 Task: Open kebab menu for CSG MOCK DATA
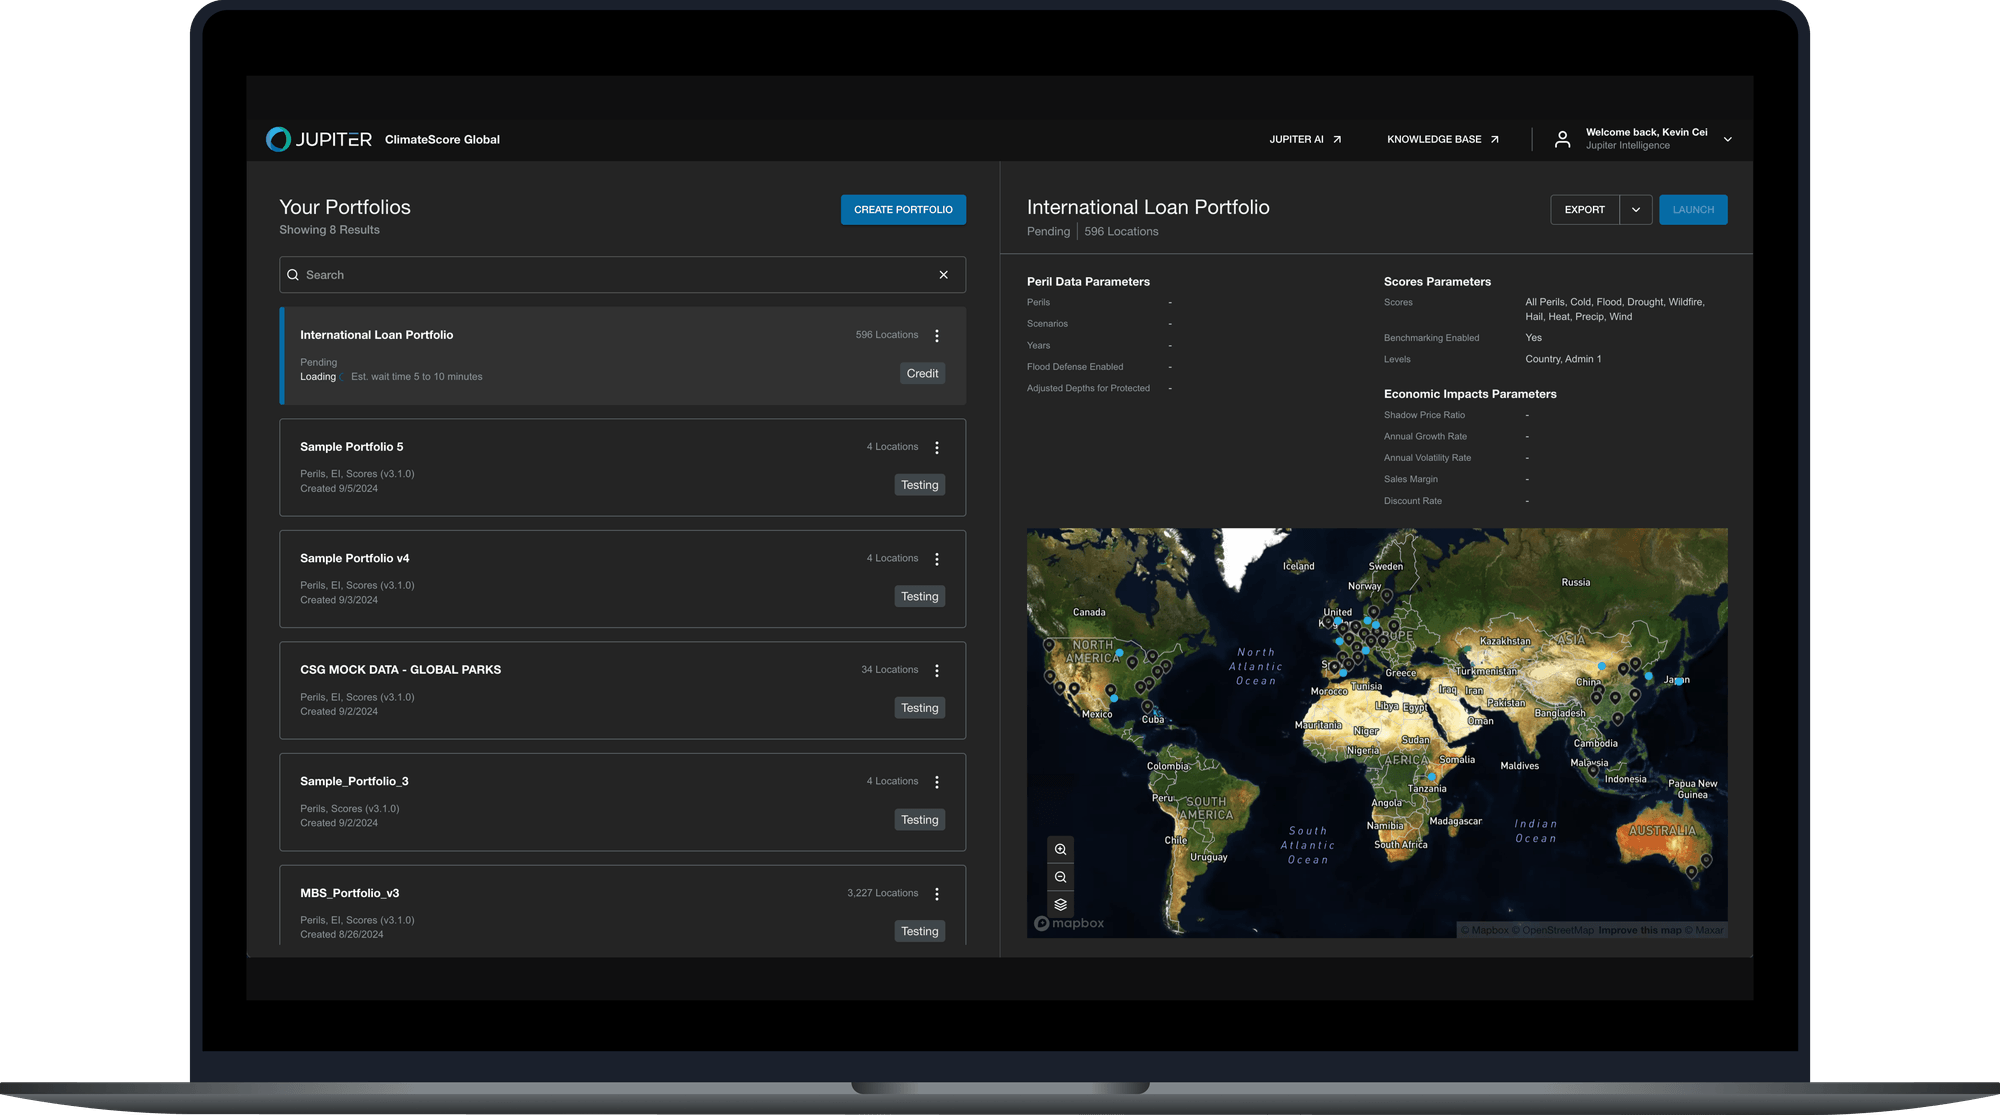tap(937, 671)
